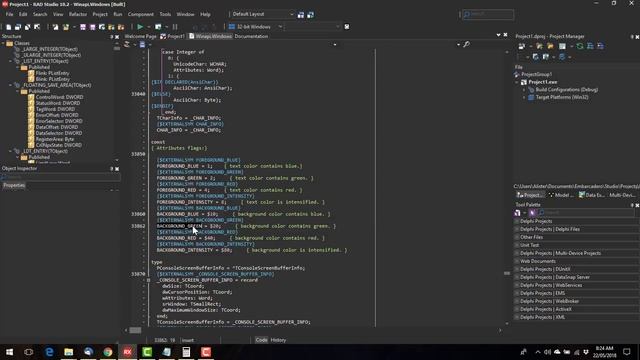Open Google Chrome from the taskbar
This screenshot has height=360, width=640.
[108, 352]
